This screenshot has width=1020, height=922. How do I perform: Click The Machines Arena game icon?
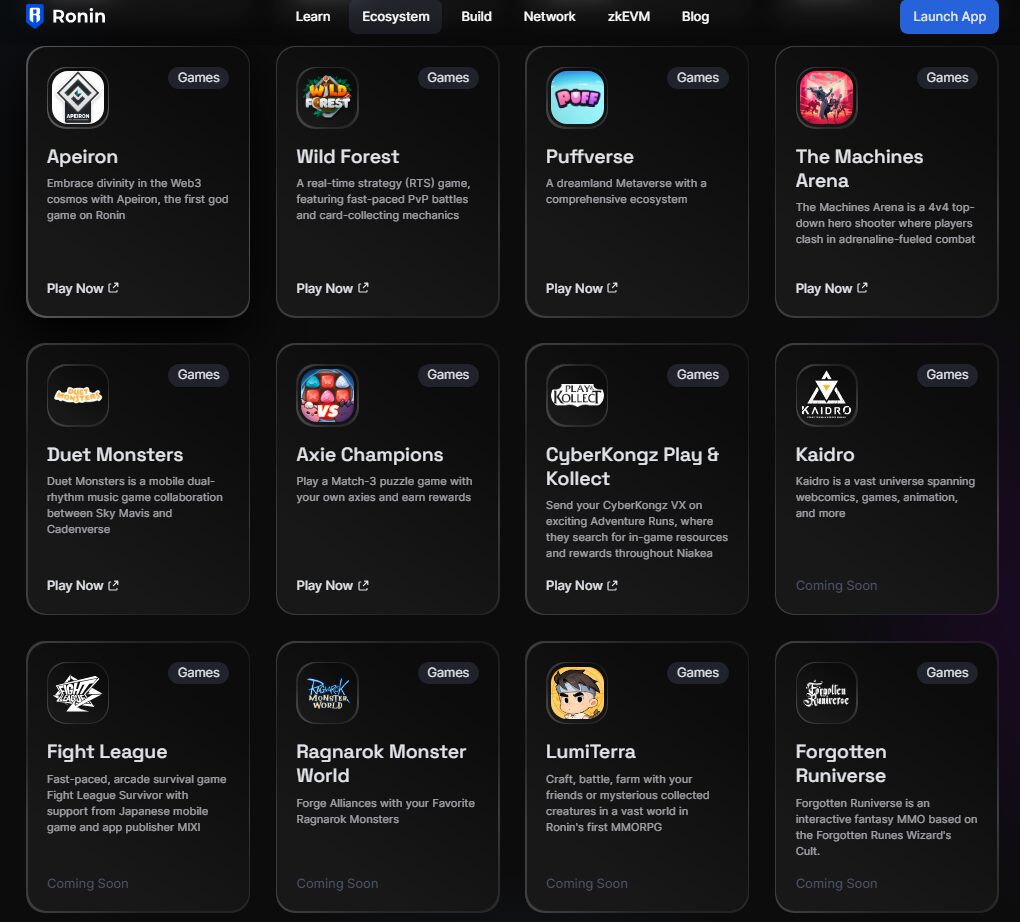[x=826, y=98]
